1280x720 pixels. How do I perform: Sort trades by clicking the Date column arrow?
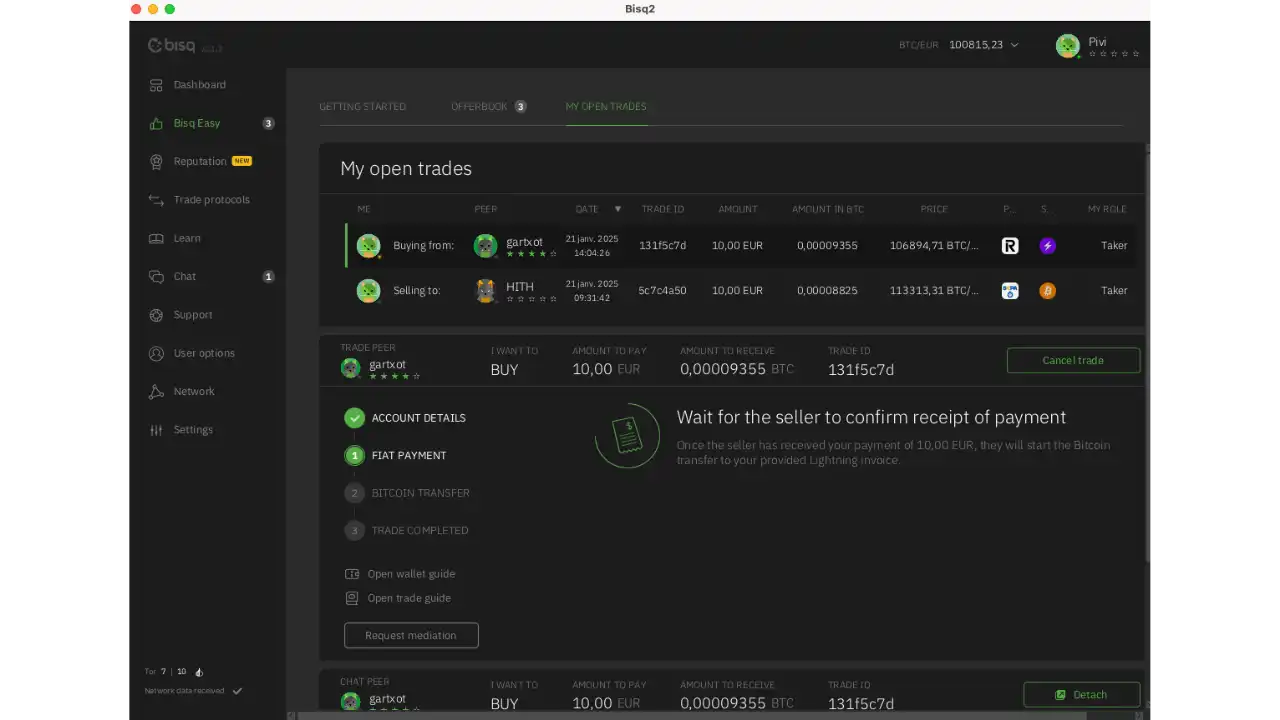point(617,209)
